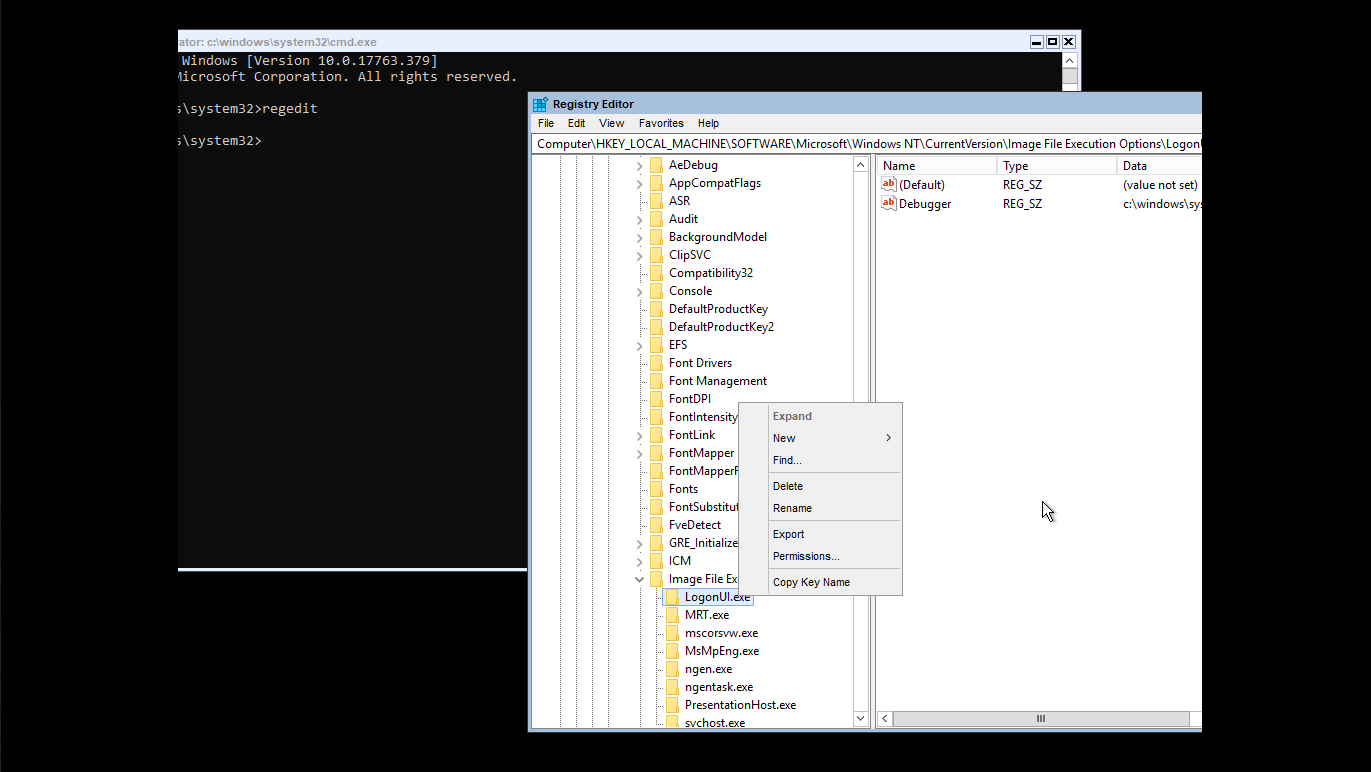Click the values pane horizontal scrollbar thumb
The width and height of the screenshot is (1371, 772).
click(x=1041, y=718)
